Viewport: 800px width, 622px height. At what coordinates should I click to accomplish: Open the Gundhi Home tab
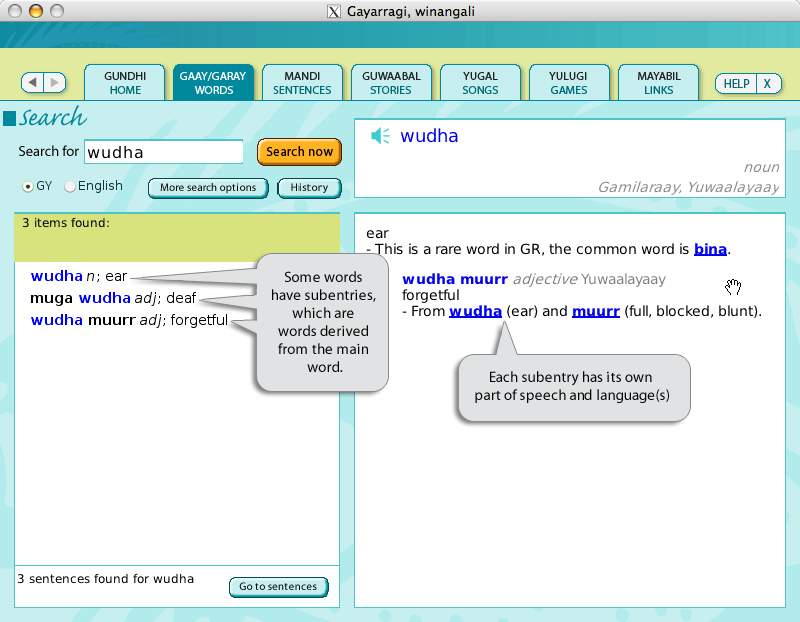125,82
